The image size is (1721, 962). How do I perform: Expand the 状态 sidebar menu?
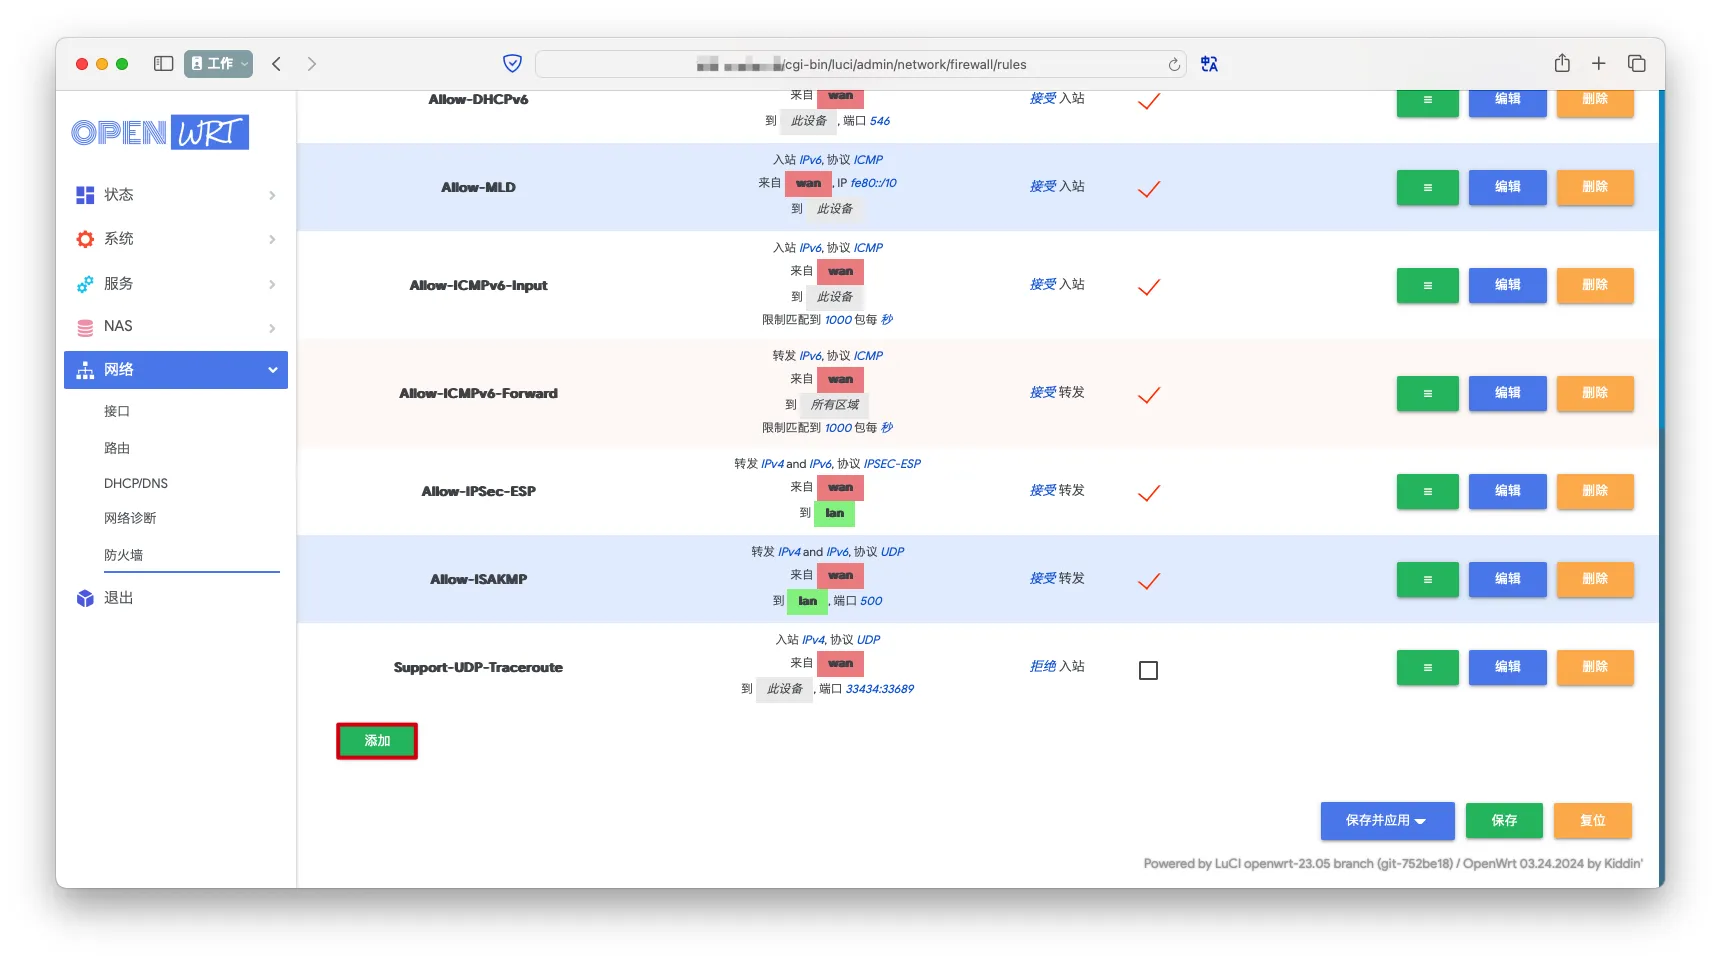point(176,195)
